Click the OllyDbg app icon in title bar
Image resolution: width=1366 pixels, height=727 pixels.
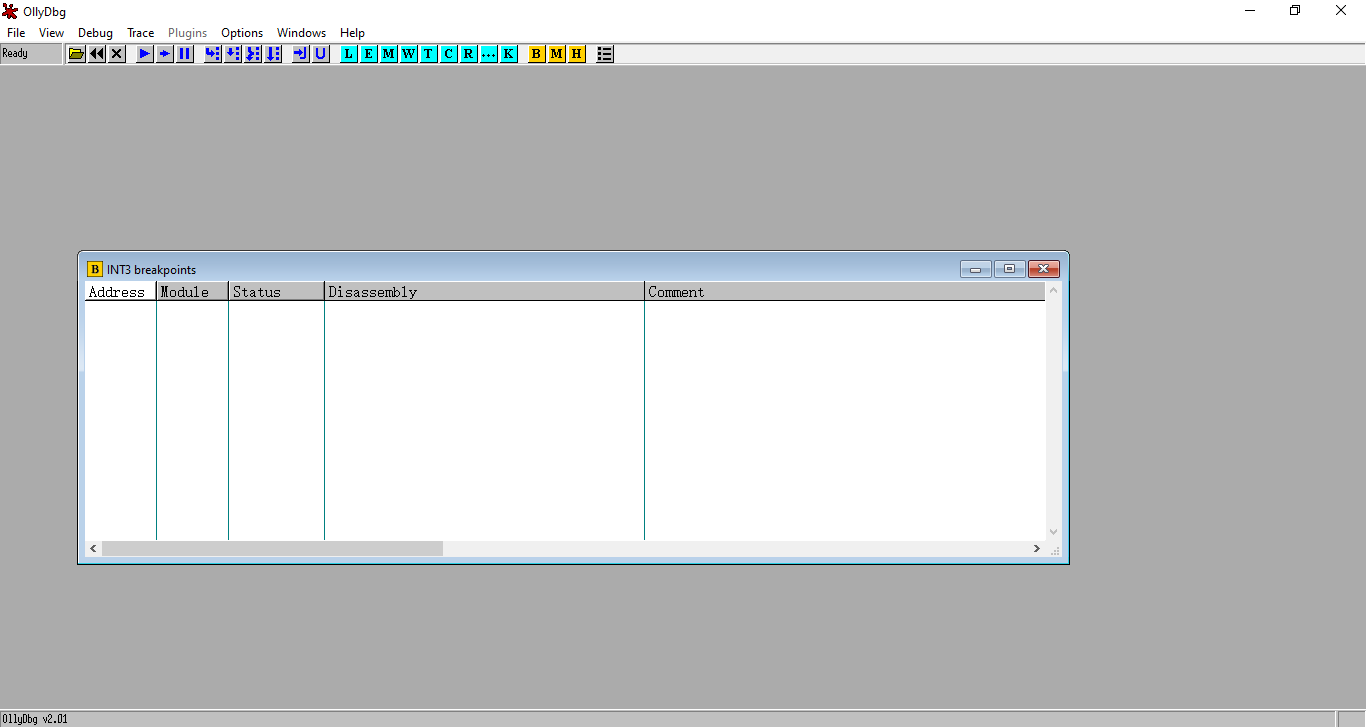(x=11, y=11)
